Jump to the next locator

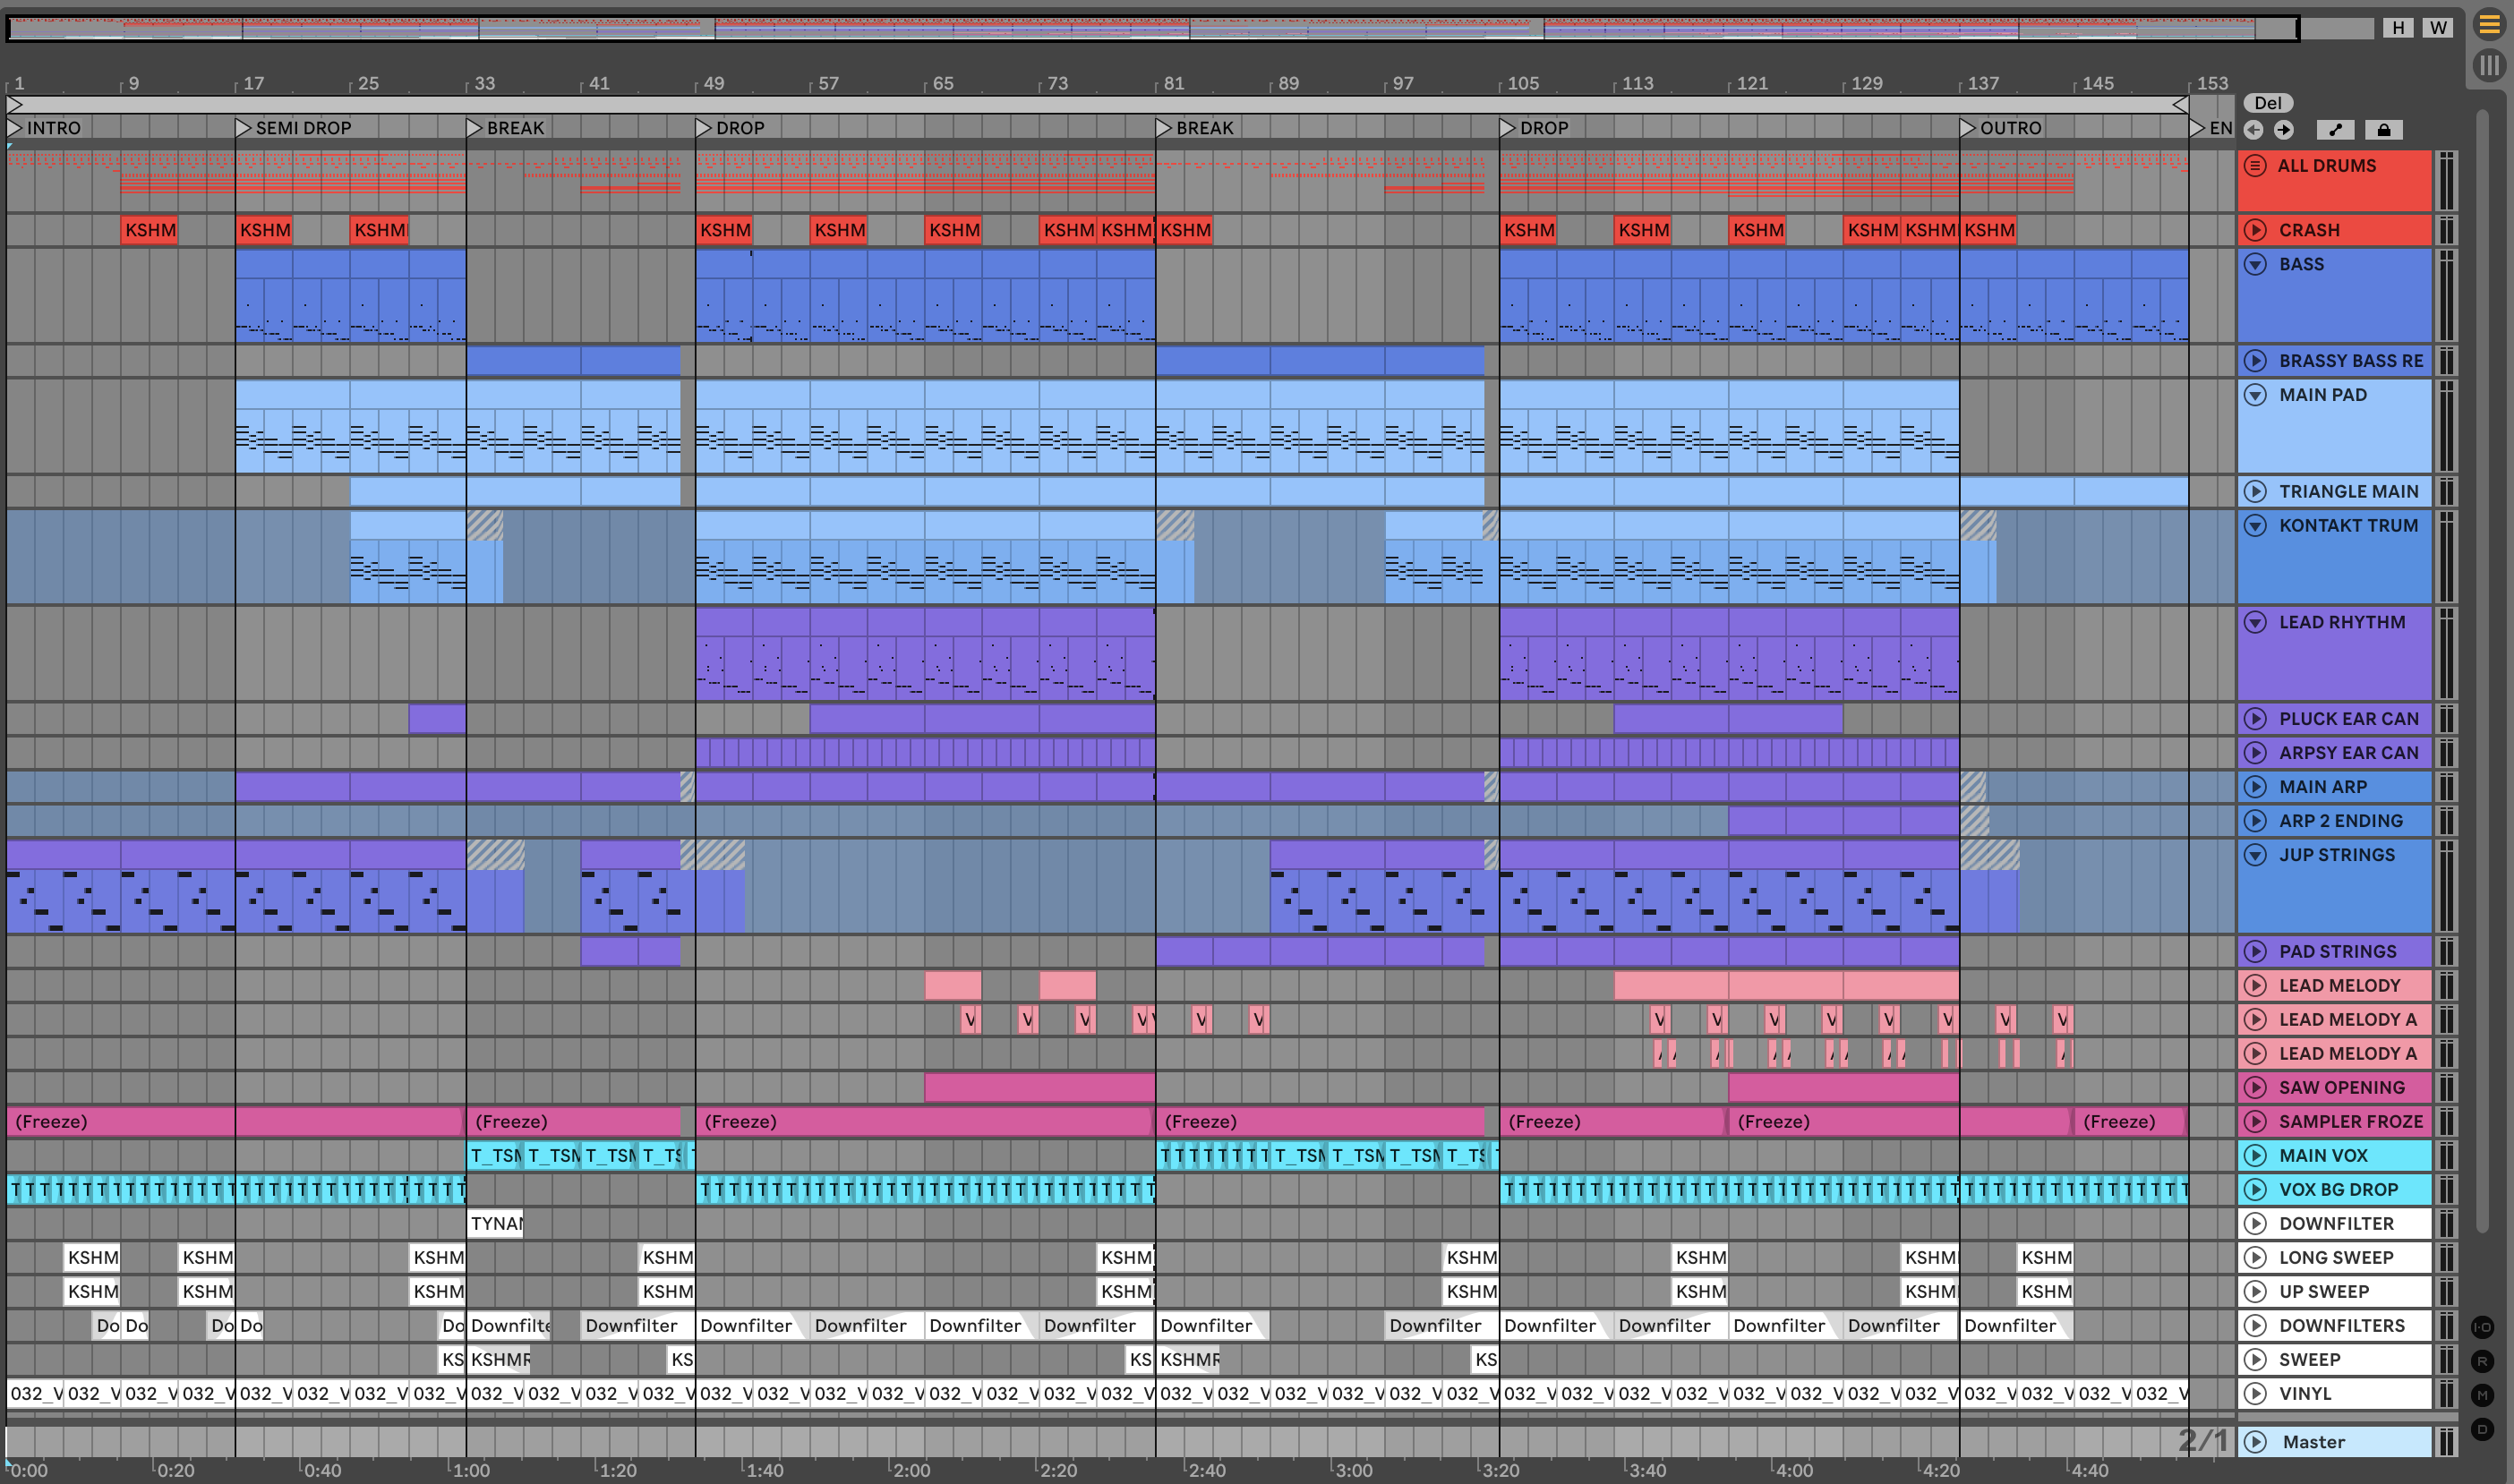pos(2283,130)
